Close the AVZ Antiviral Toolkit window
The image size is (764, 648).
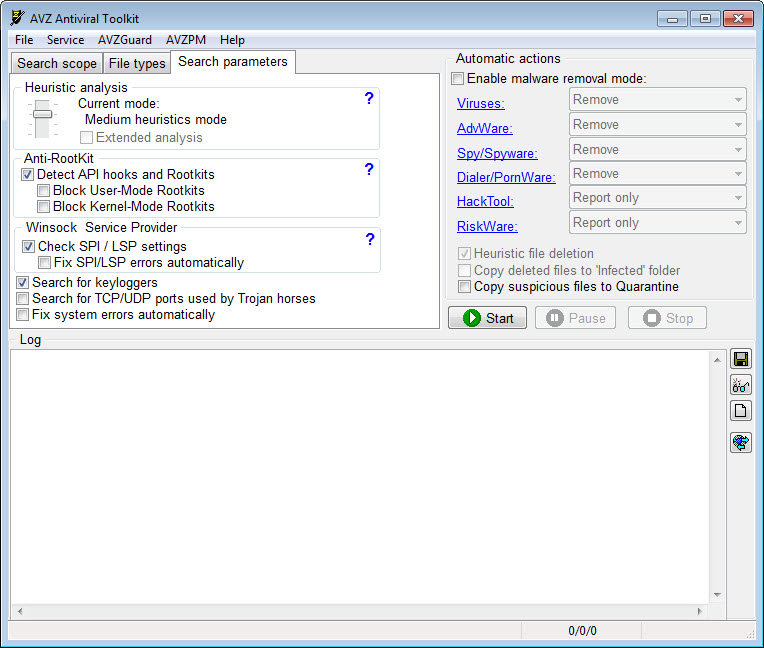[738, 19]
